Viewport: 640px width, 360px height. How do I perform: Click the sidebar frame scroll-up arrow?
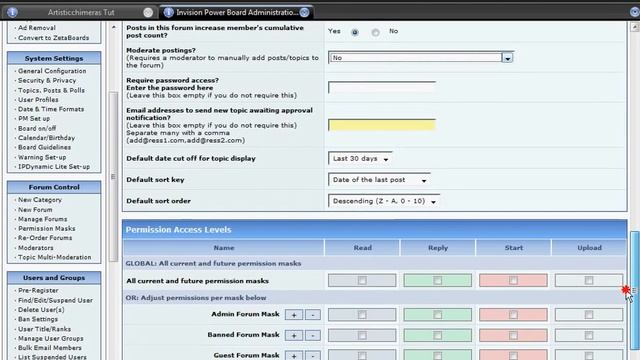tap(113, 27)
